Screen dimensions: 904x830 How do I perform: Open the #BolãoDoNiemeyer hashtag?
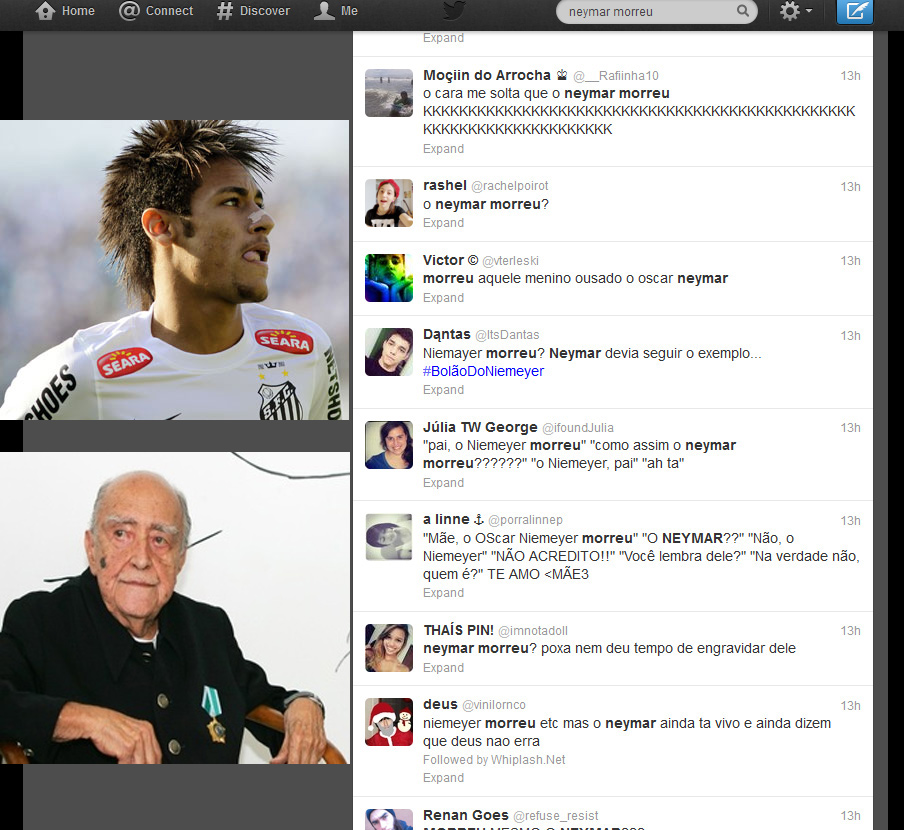coord(483,371)
